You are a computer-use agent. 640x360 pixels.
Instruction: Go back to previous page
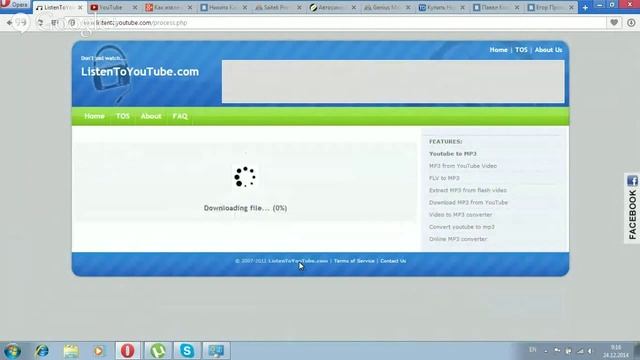point(9,23)
